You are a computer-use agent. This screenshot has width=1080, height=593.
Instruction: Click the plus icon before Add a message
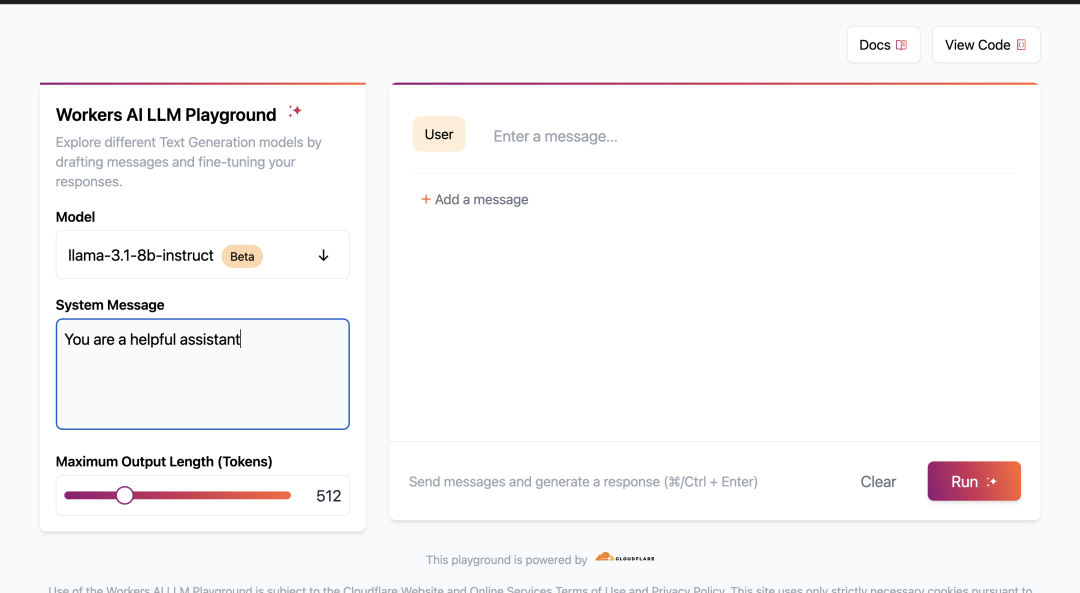point(426,199)
